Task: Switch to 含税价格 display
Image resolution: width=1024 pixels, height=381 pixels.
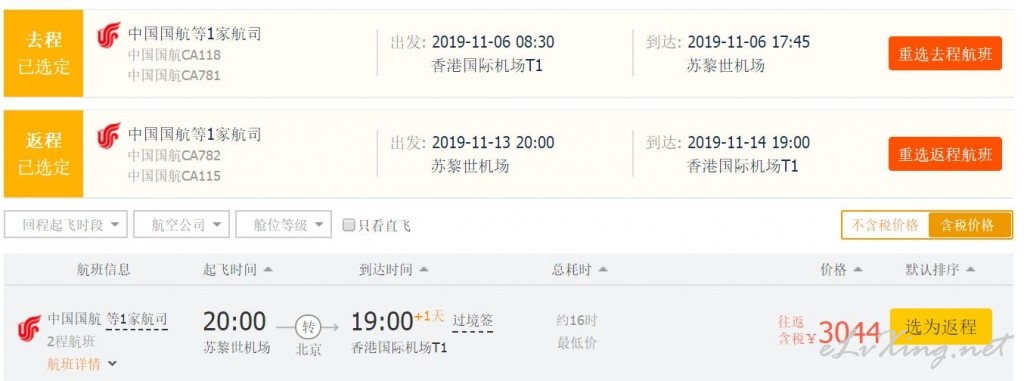Action: coord(970,225)
